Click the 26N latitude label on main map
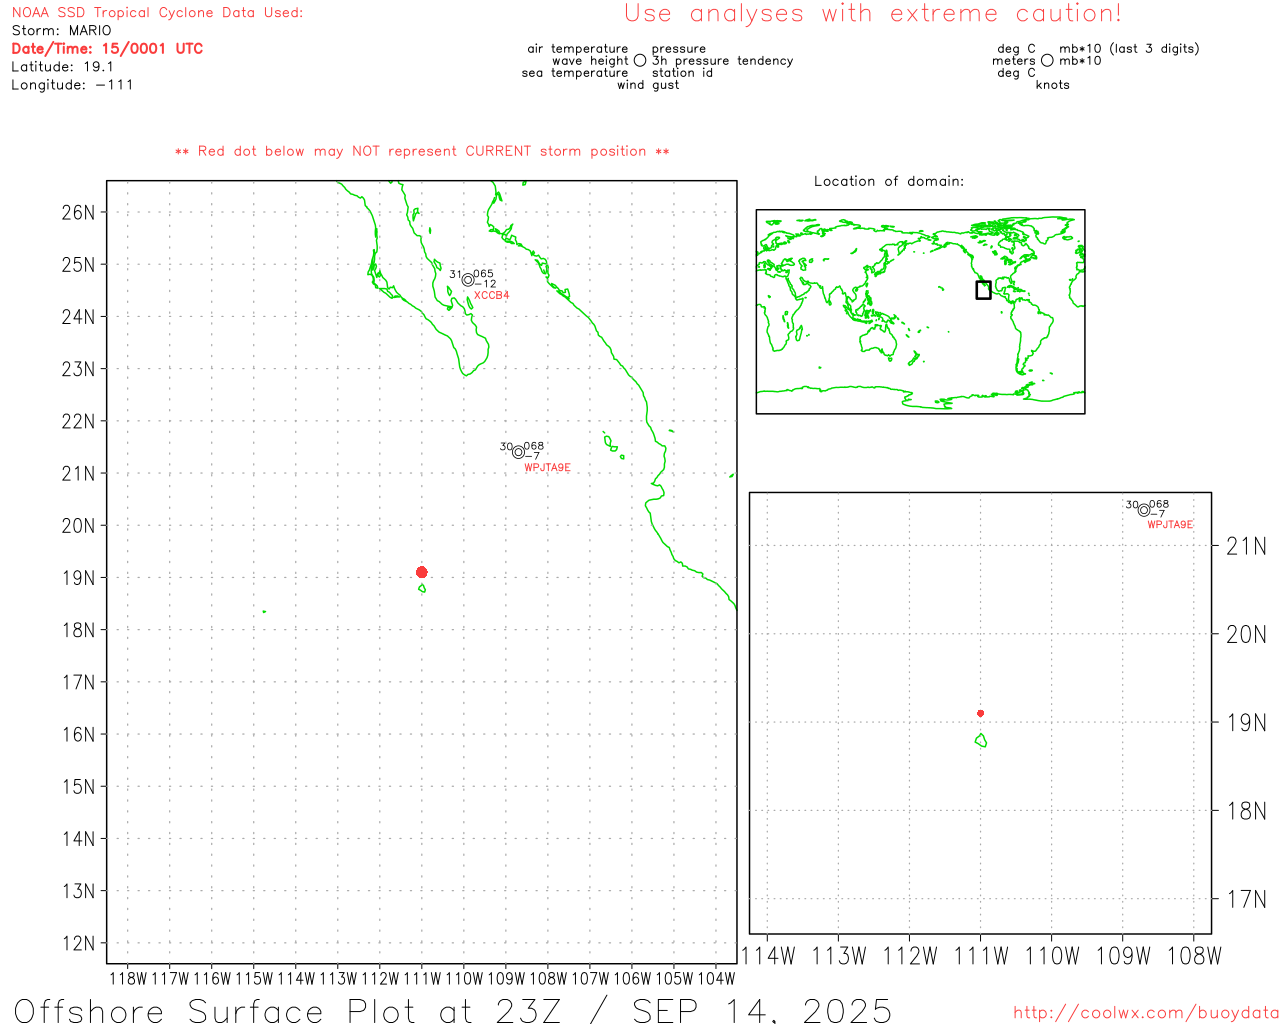 [78, 212]
